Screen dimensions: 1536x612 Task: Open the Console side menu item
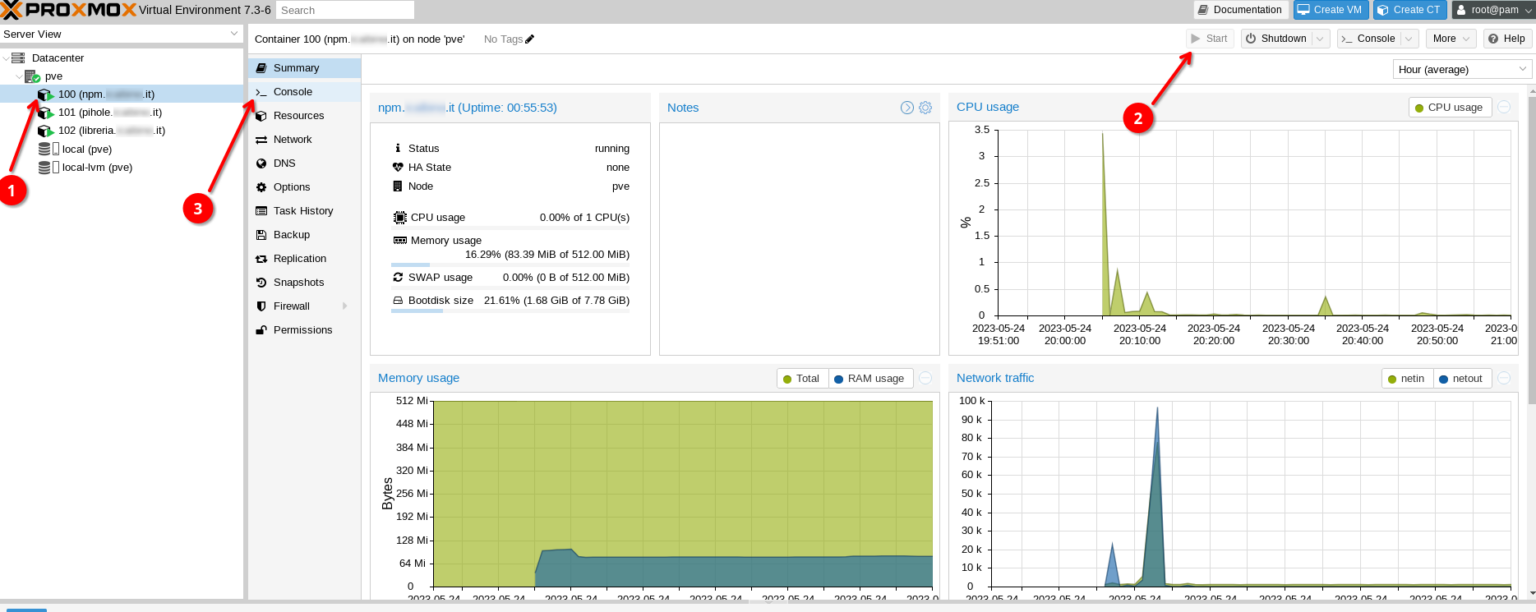[x=304, y=92]
